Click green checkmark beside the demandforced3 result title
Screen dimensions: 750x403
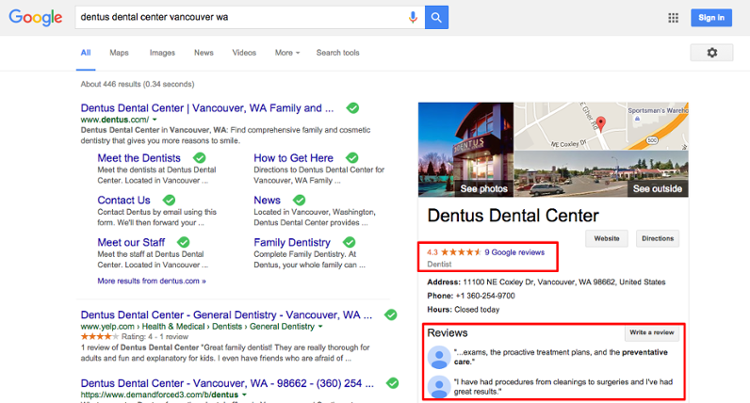click(x=393, y=383)
